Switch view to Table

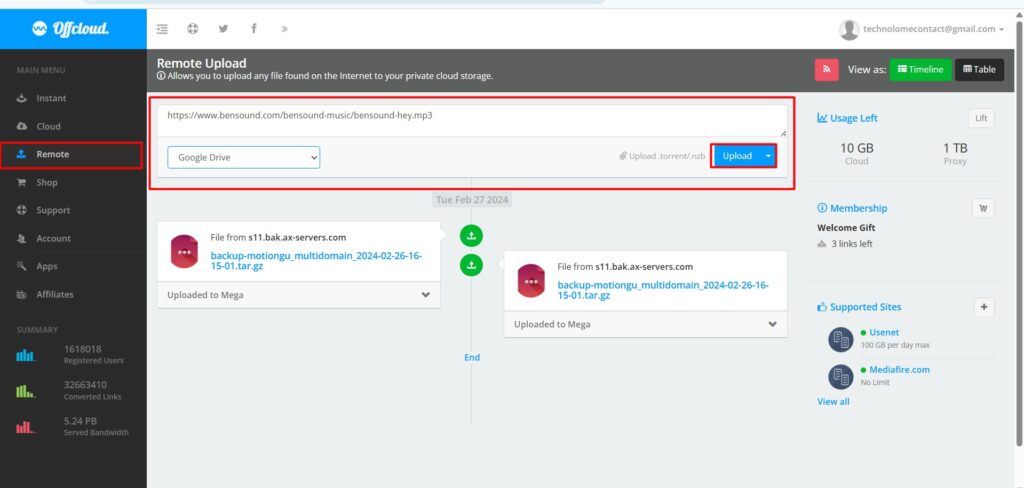[x=979, y=69]
